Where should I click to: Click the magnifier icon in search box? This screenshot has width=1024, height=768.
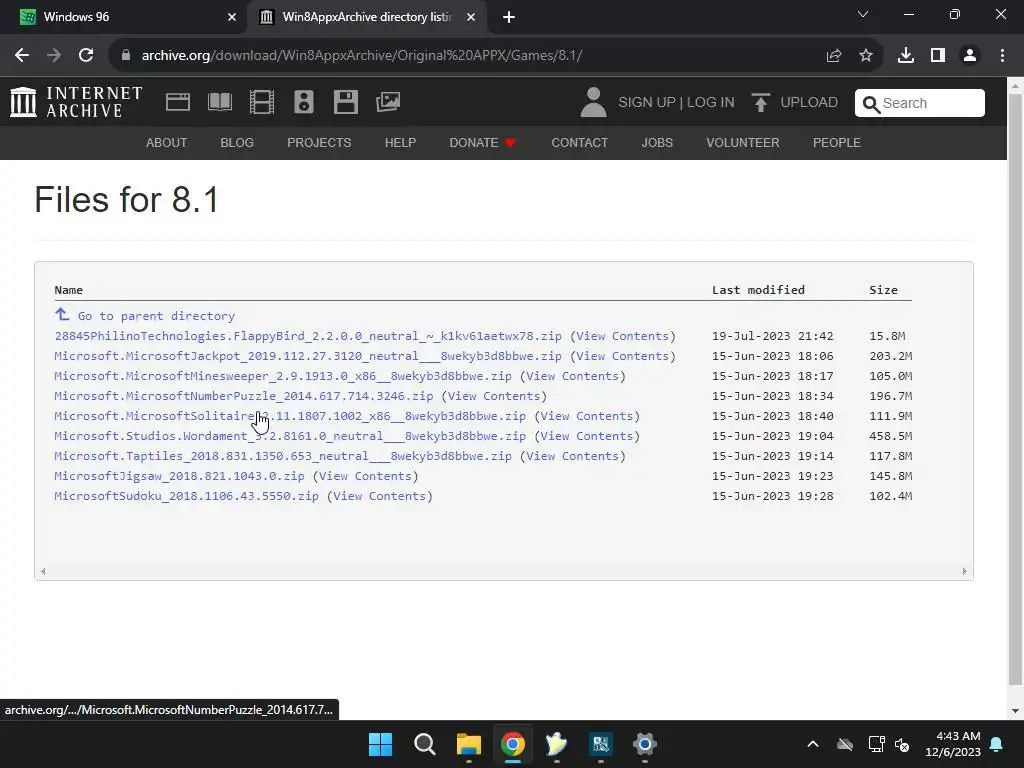click(871, 104)
